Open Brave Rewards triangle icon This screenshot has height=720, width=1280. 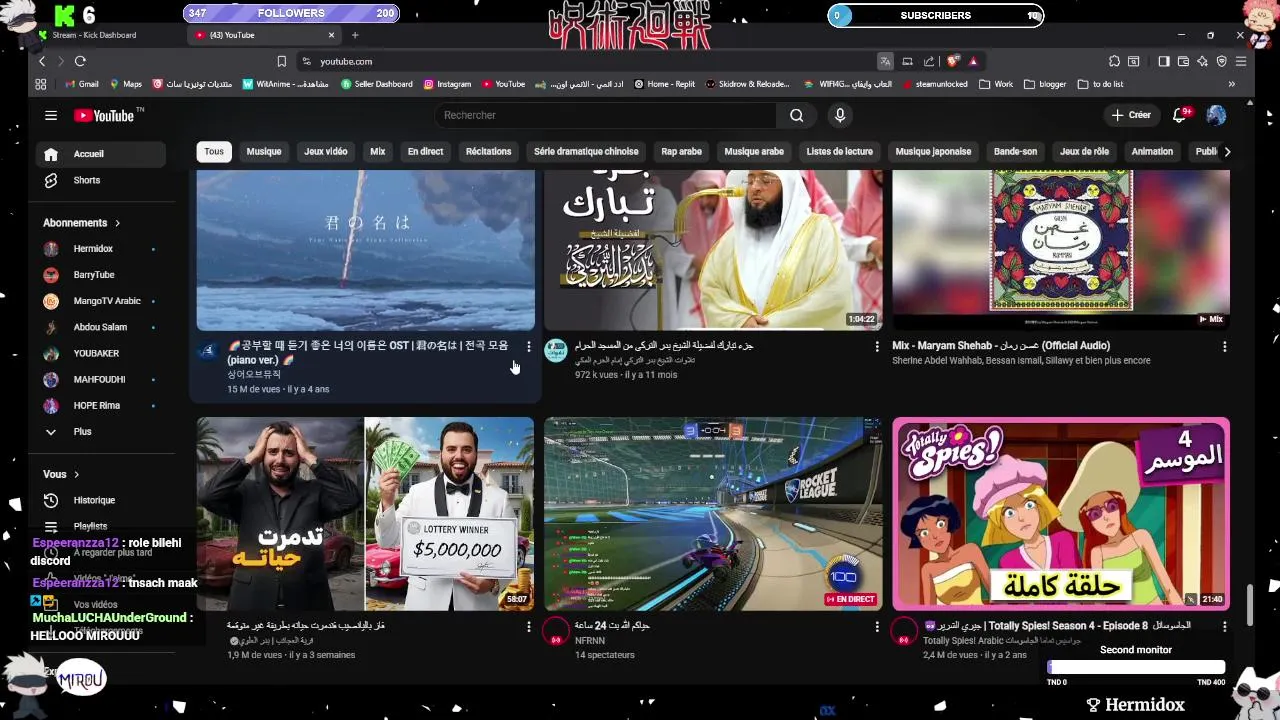click(973, 61)
